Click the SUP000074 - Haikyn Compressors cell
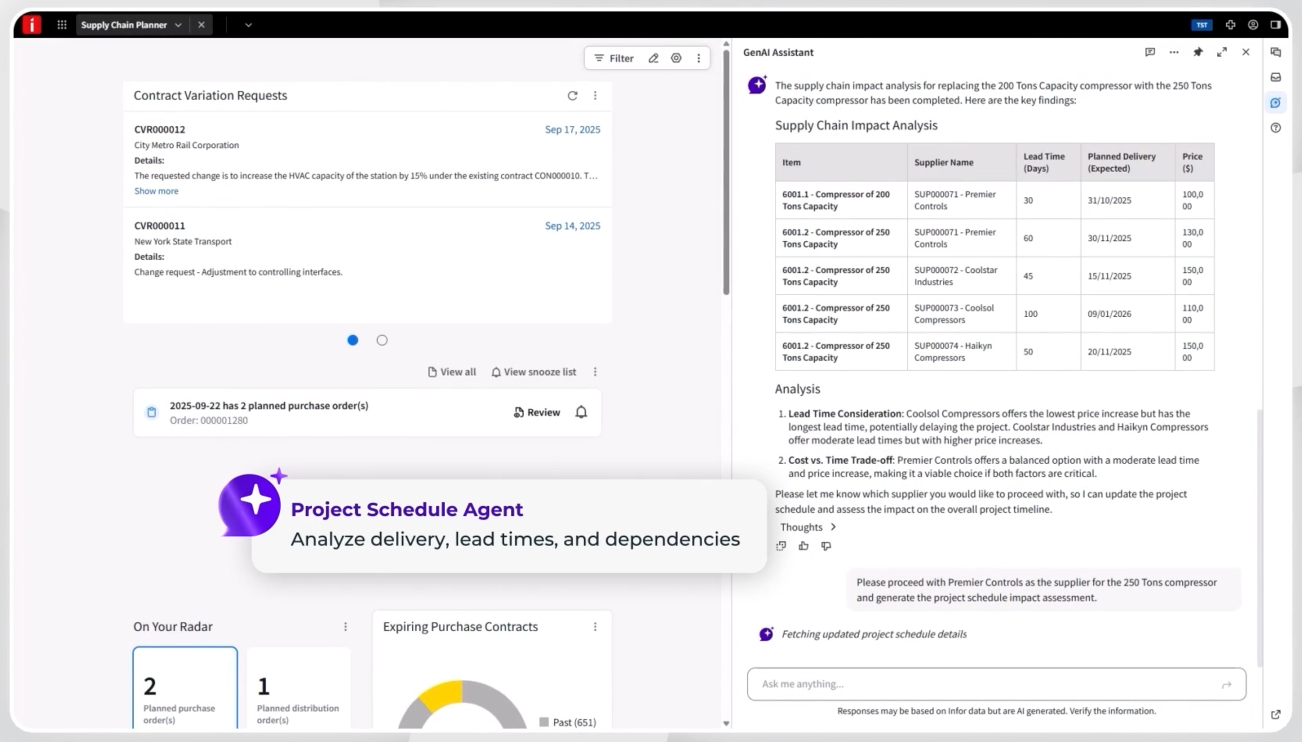Viewport: 1302px width, 742px height. click(961, 352)
